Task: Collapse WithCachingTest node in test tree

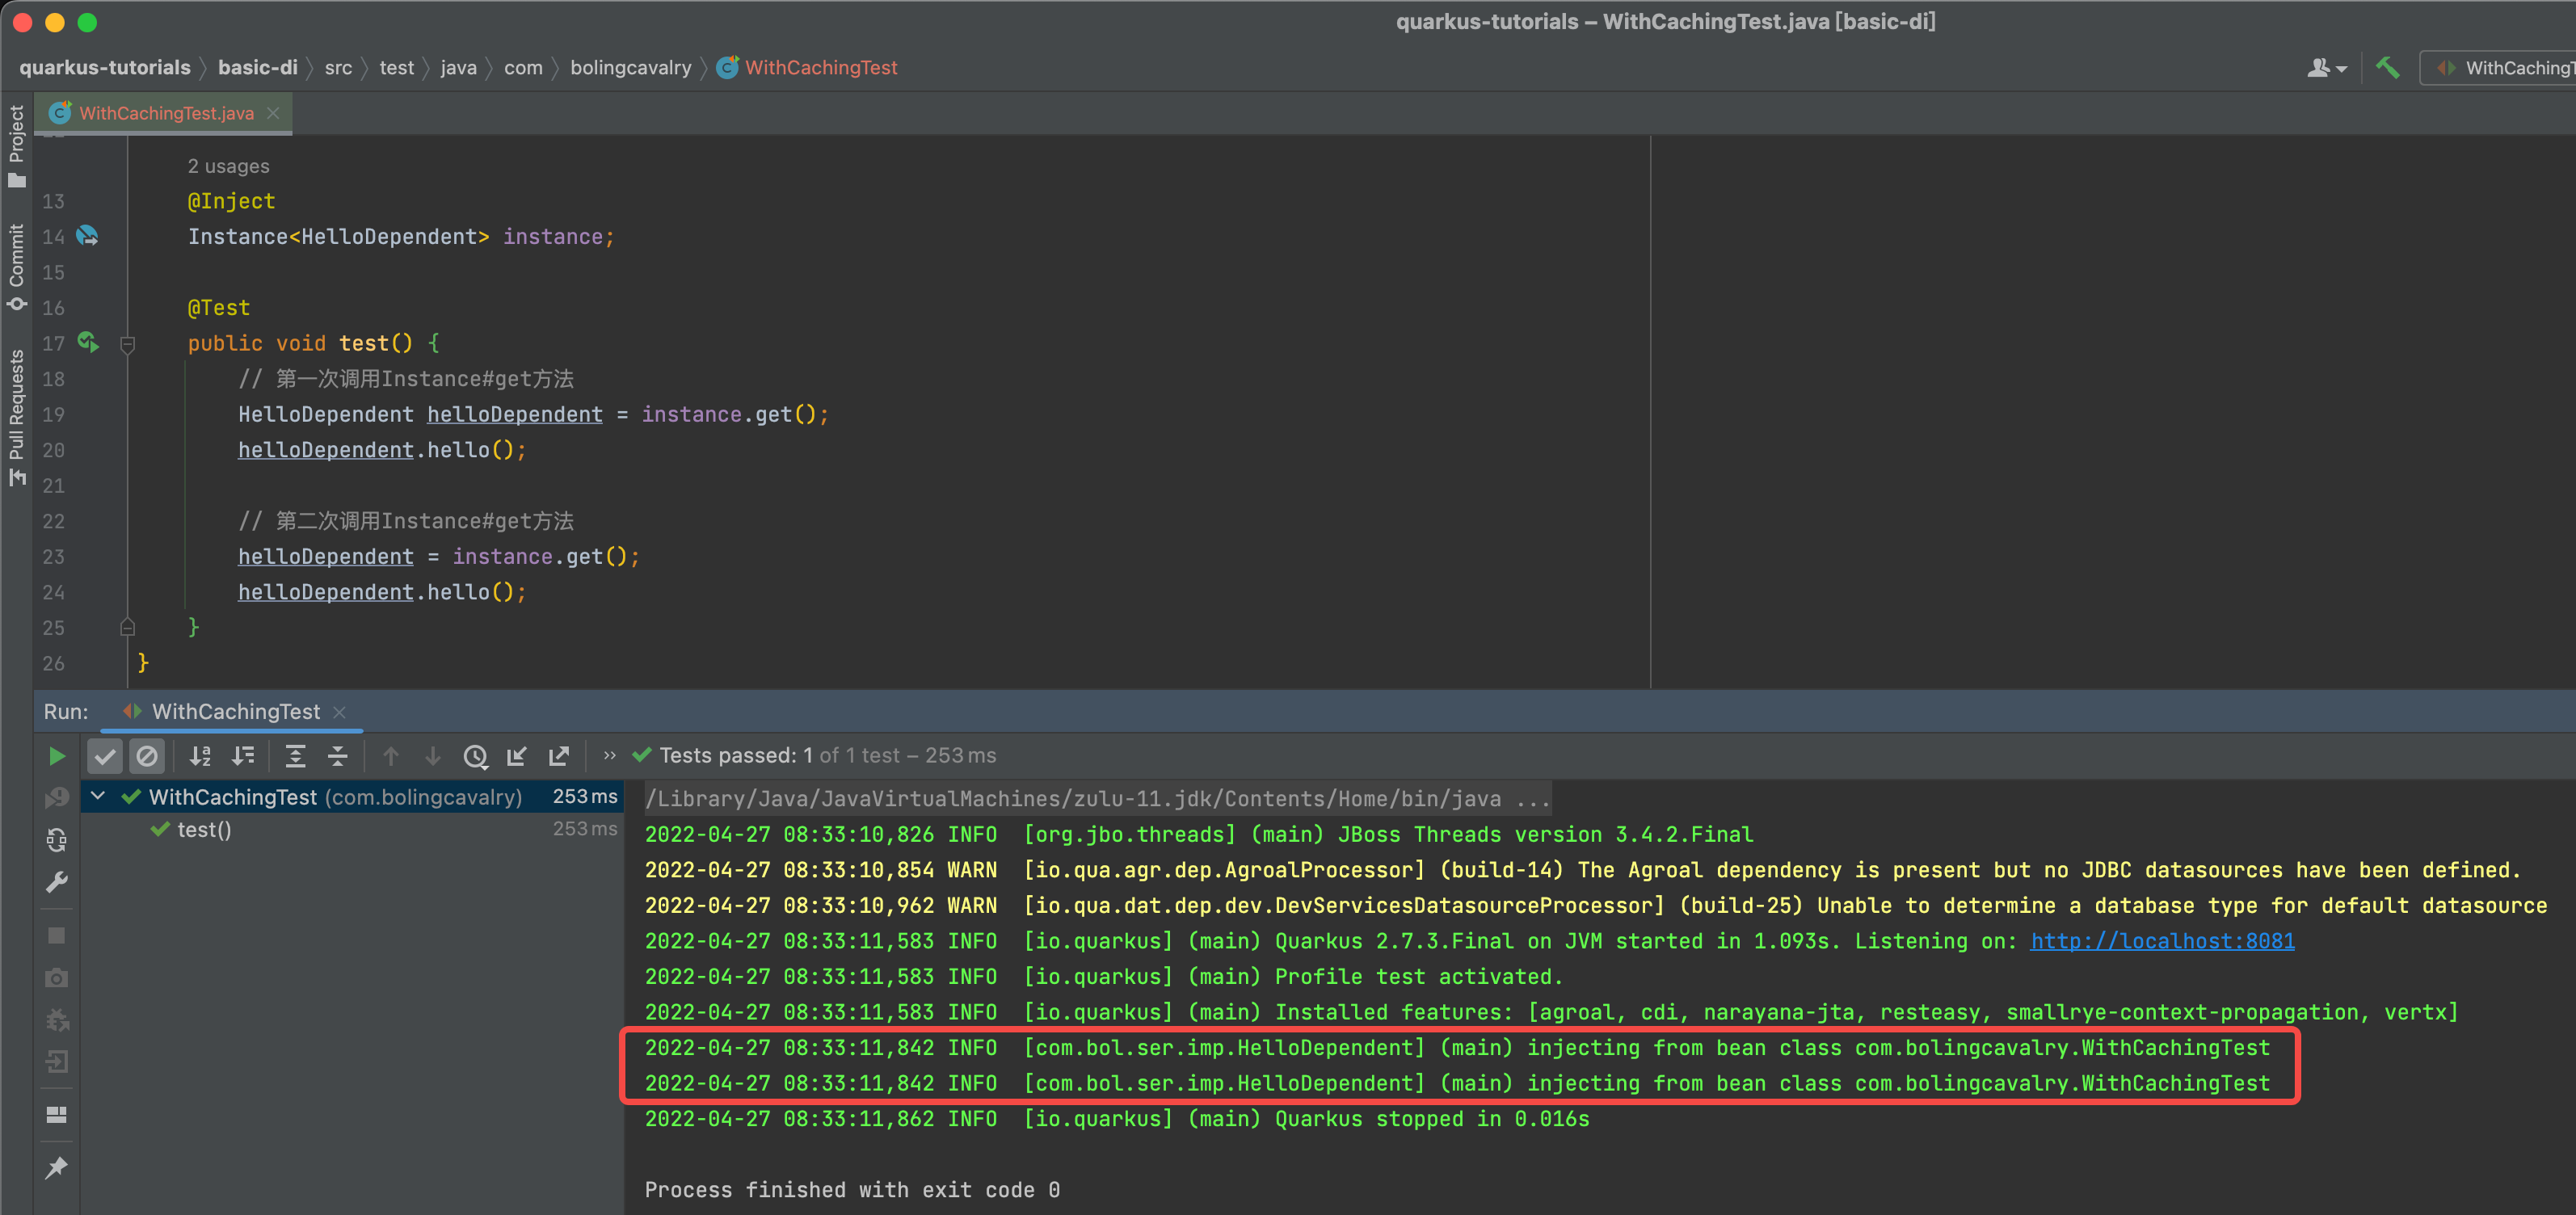Action: coord(98,796)
